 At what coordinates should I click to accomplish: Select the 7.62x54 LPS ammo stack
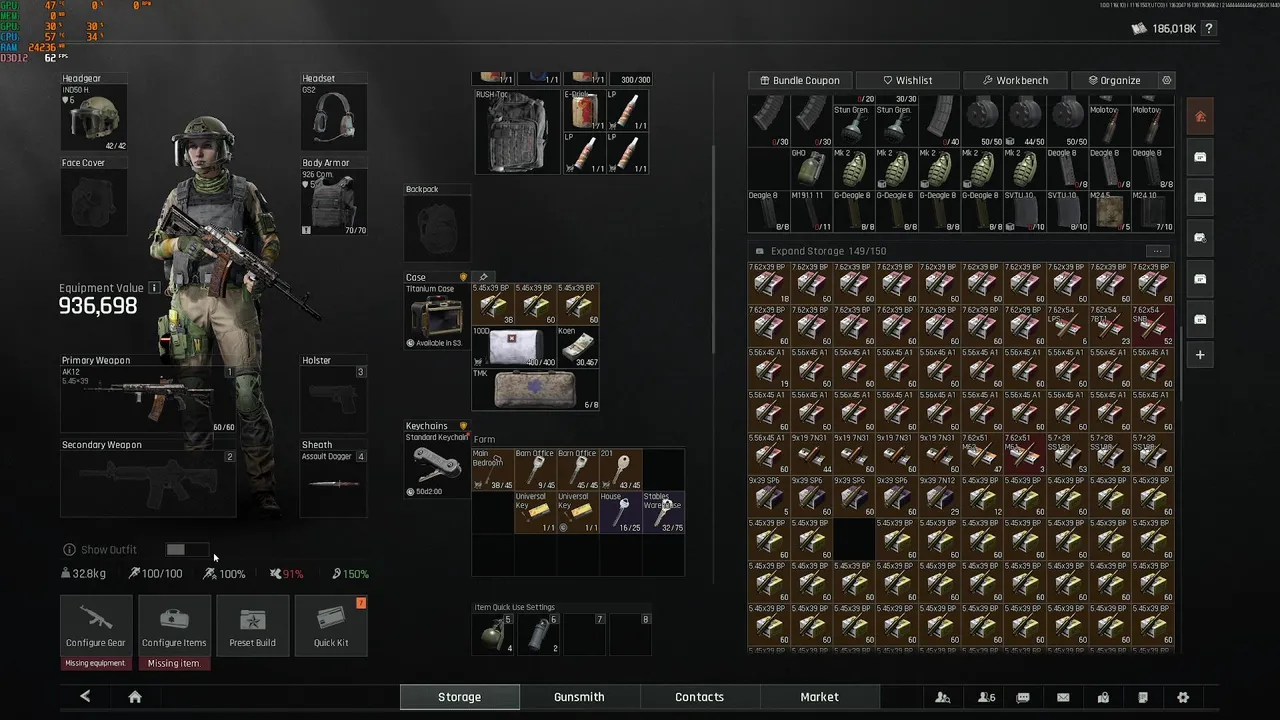click(1066, 326)
